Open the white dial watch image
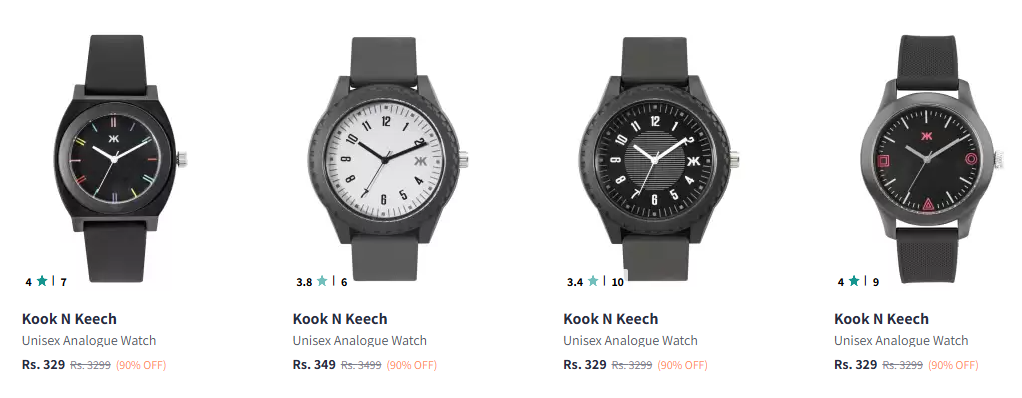The image size is (1022, 398). [x=386, y=158]
